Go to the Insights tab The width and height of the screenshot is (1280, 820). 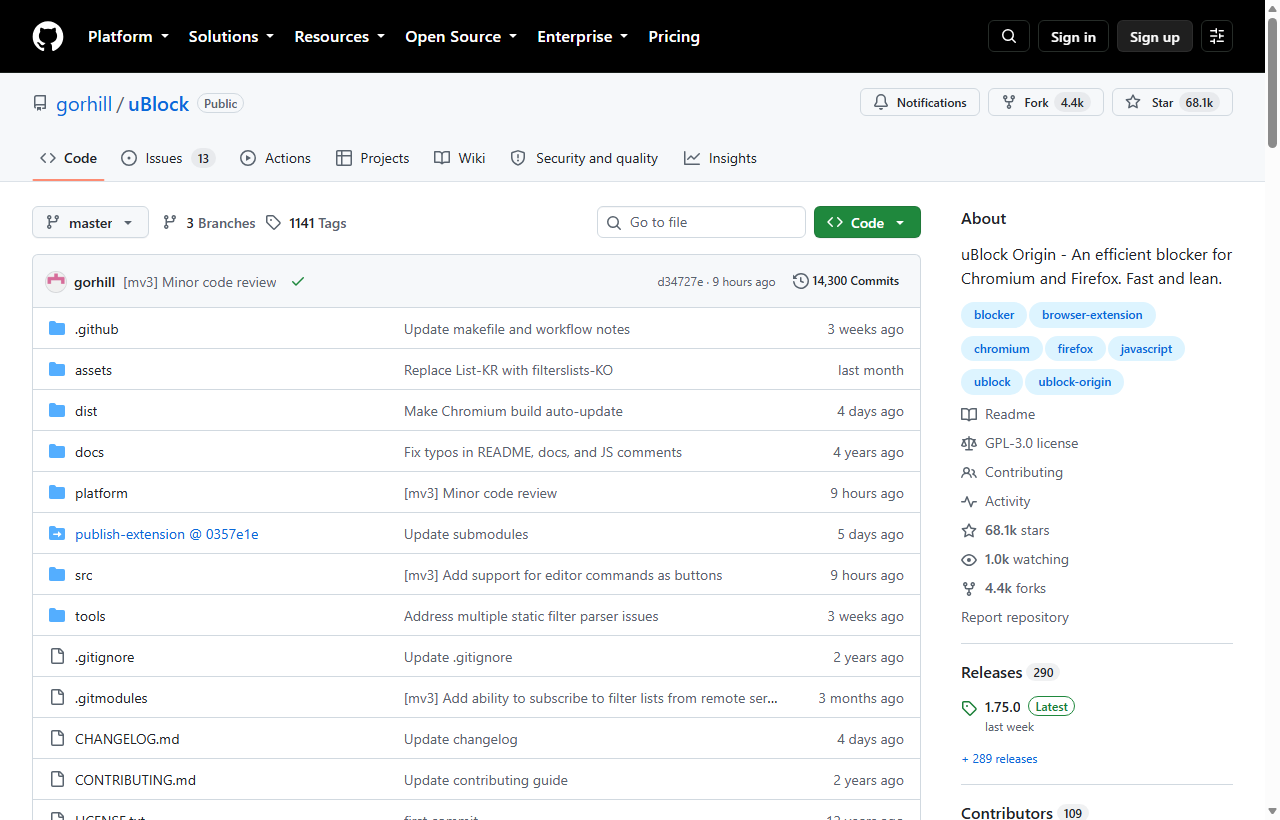pyautogui.click(x=720, y=158)
